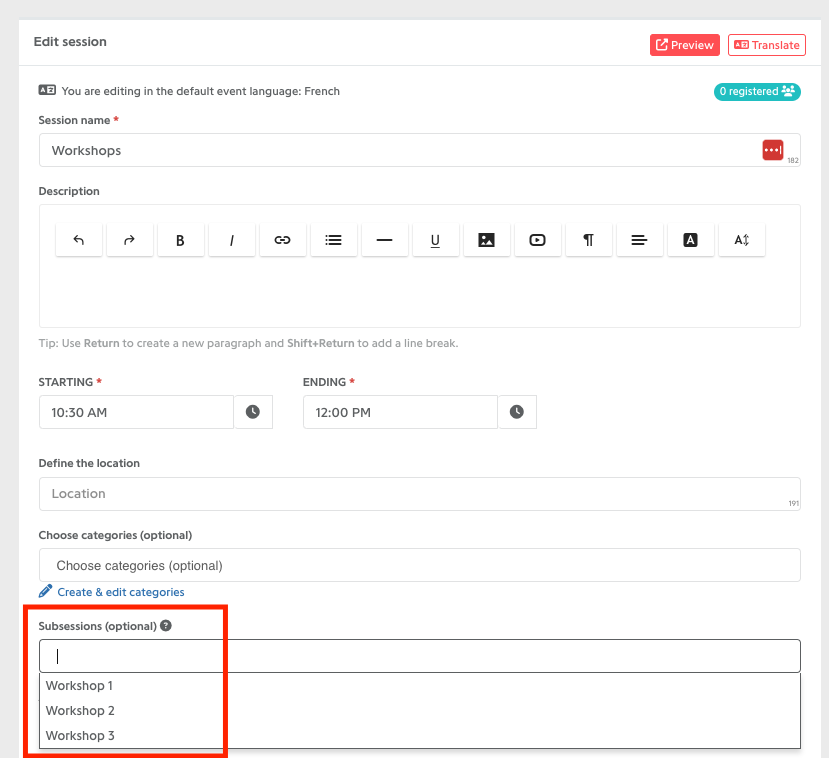Screen dimensions: 829x758
Task: Select Workshop 2 from subsessions list
Action: [420, 710]
